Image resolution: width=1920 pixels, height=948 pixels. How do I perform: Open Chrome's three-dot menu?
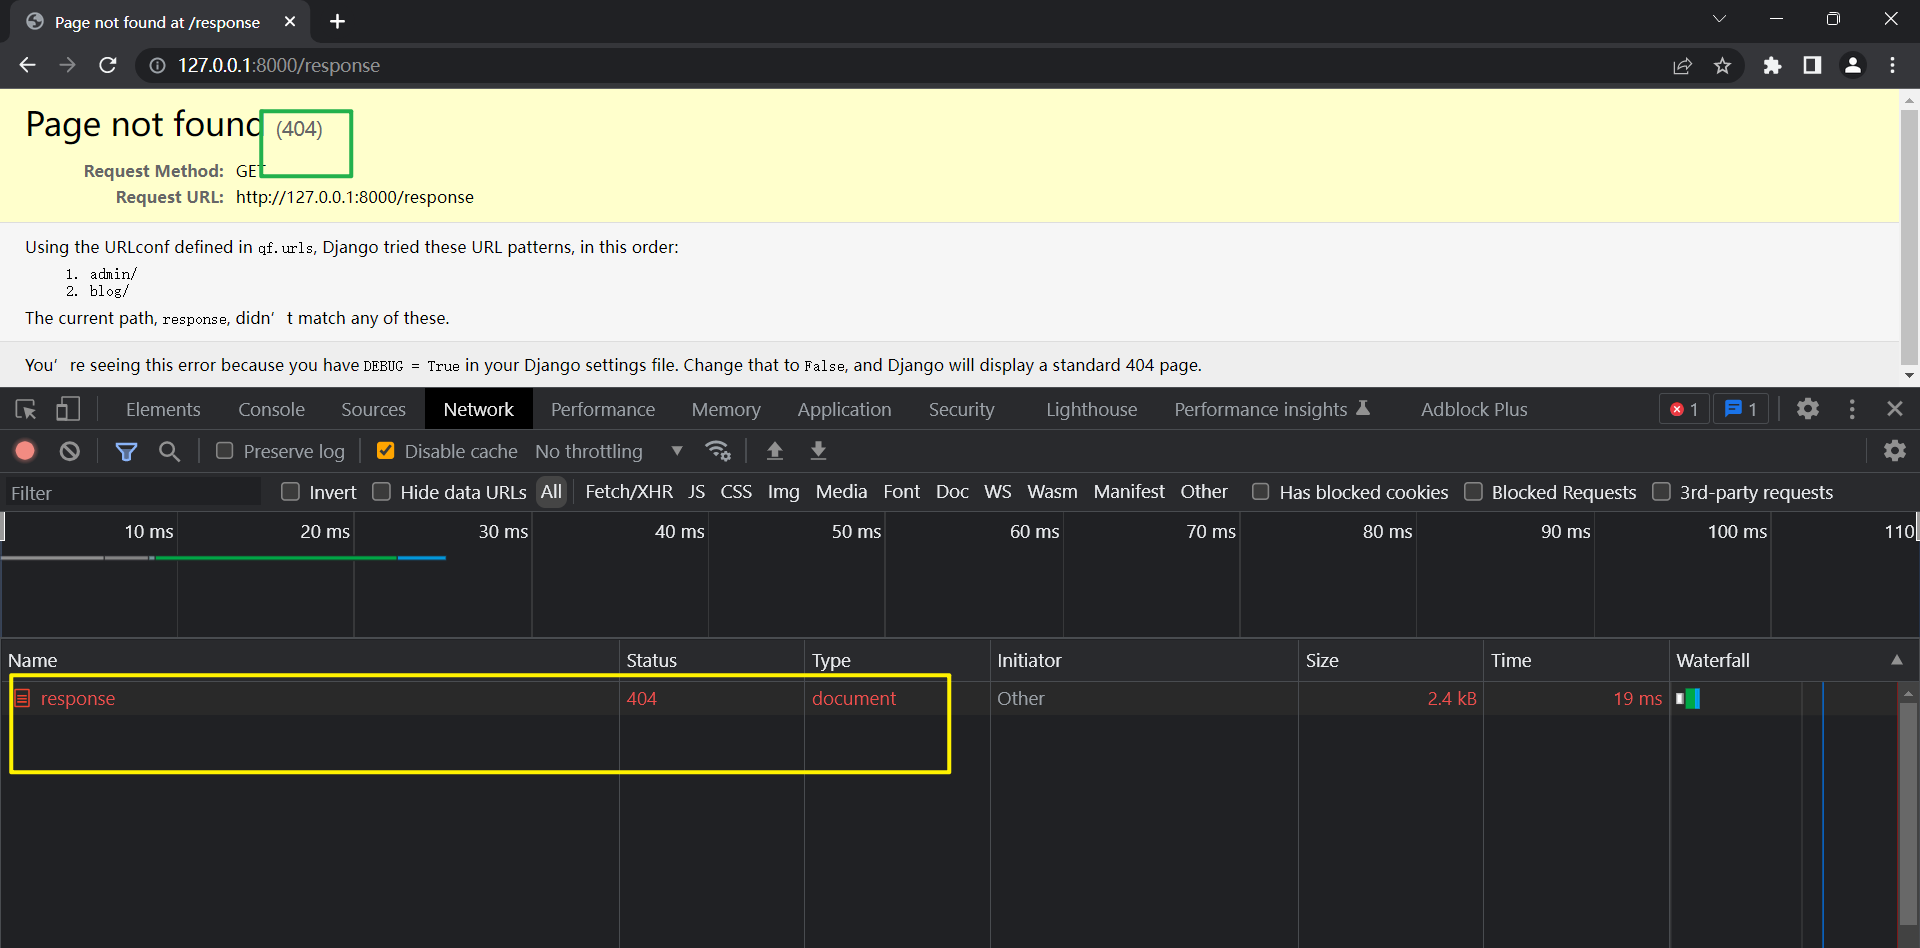click(x=1893, y=65)
